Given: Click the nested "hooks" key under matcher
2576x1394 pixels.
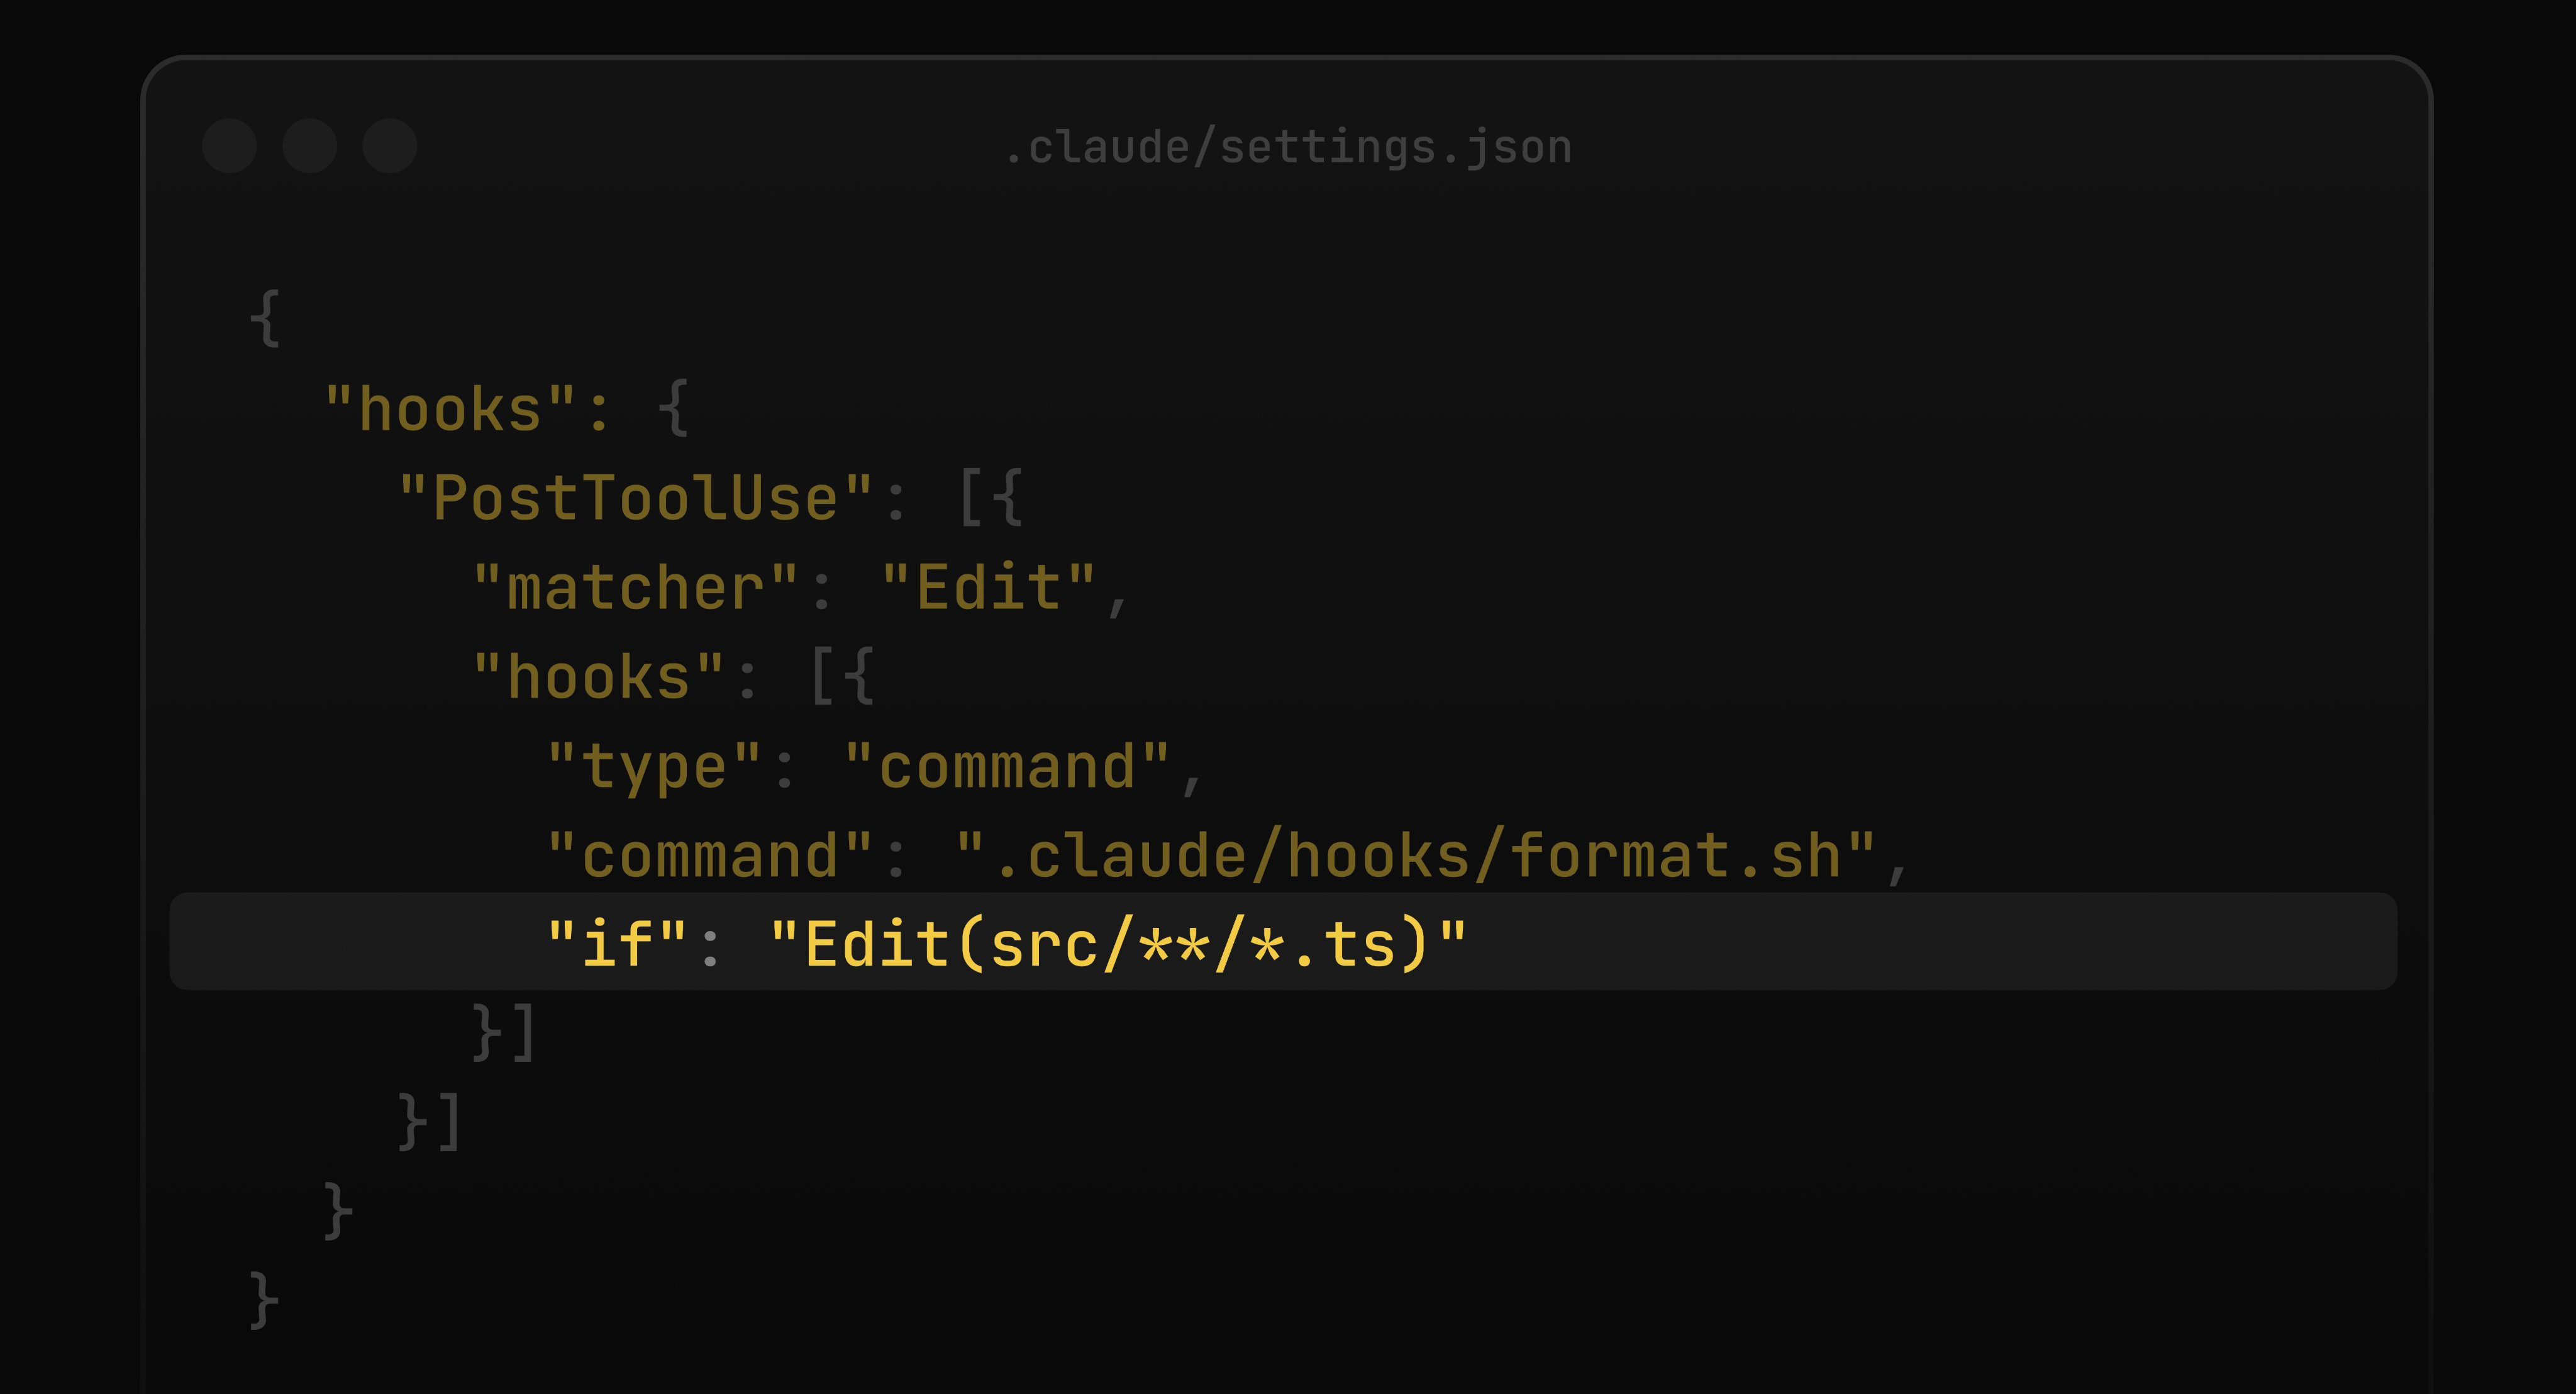Looking at the screenshot, I should [x=599, y=677].
